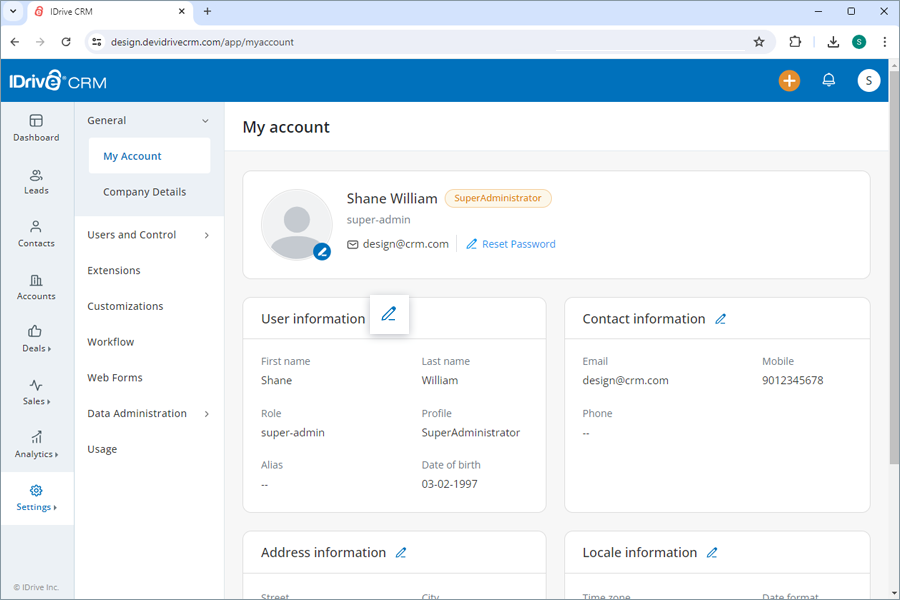Edit Locale information

[x=712, y=552]
